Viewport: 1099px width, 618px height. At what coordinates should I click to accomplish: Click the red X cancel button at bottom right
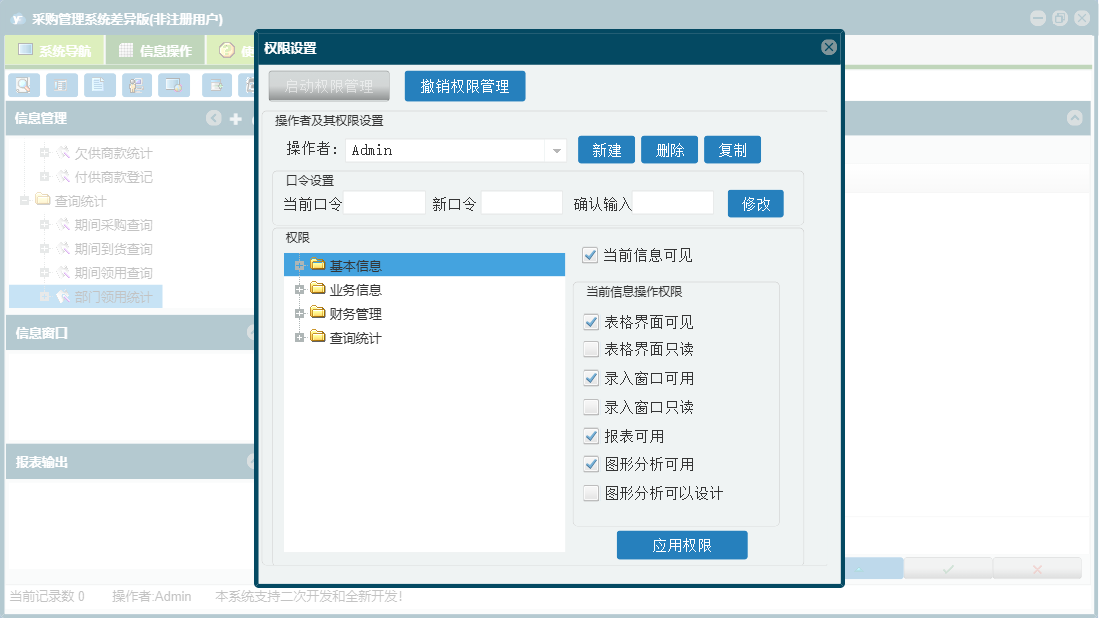tap(1037, 568)
